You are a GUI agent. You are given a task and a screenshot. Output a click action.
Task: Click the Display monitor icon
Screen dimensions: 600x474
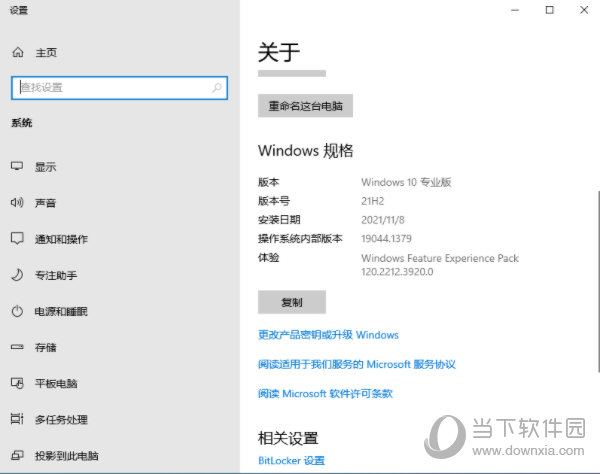click(17, 166)
